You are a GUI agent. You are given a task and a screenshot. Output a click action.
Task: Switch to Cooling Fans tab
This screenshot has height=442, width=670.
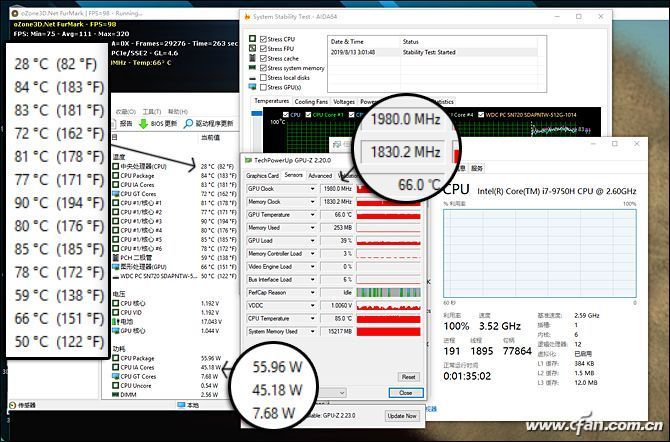point(311,102)
